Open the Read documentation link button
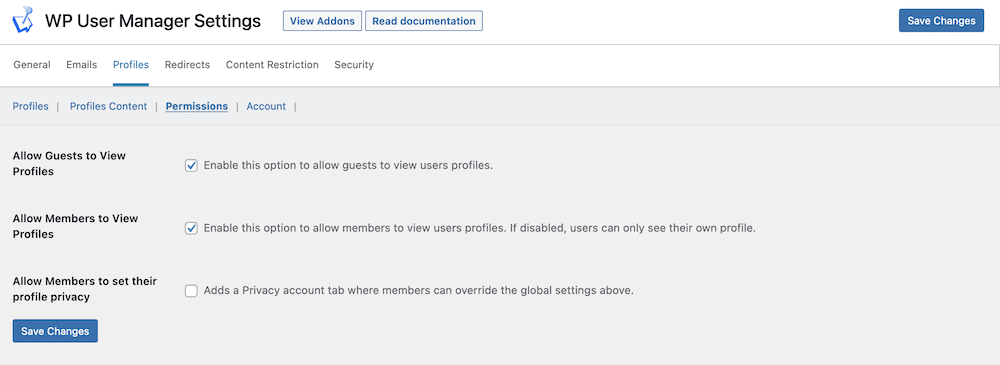Viewport: 1000px width, 365px height. (423, 20)
